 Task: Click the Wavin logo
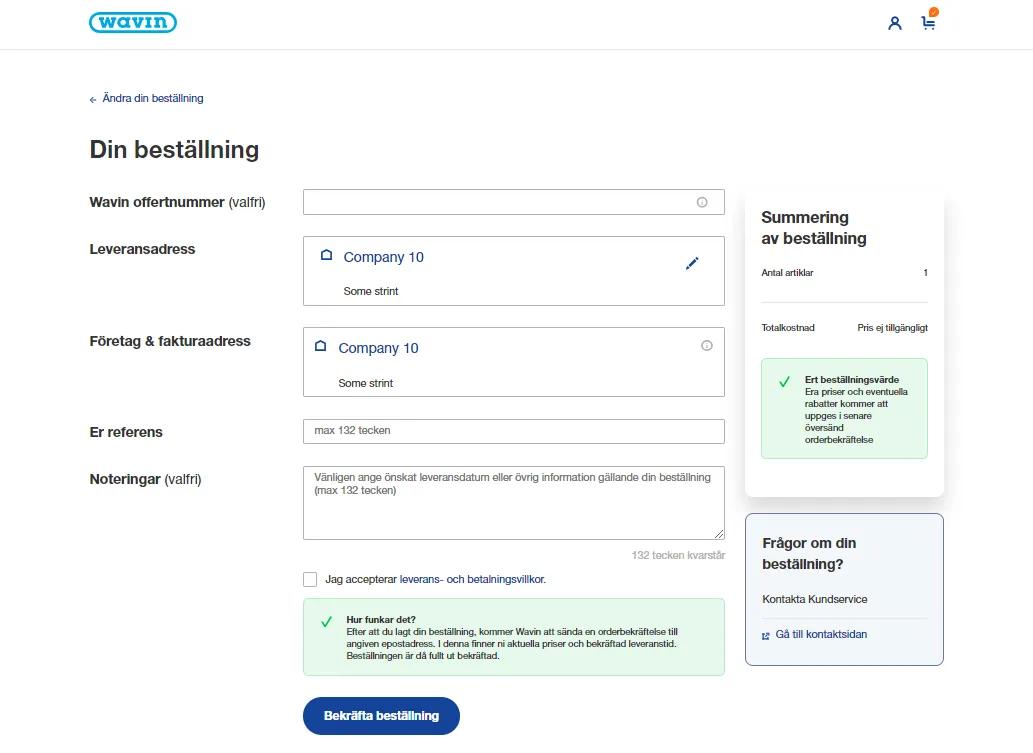point(133,22)
